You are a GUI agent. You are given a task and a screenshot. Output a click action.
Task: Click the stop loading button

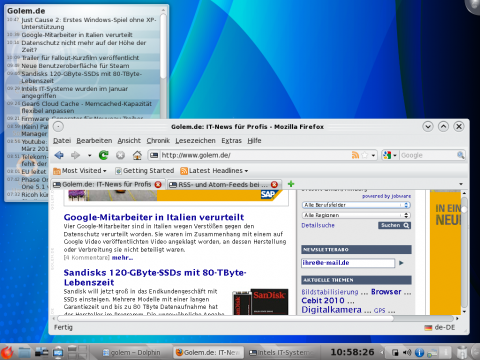[120, 155]
